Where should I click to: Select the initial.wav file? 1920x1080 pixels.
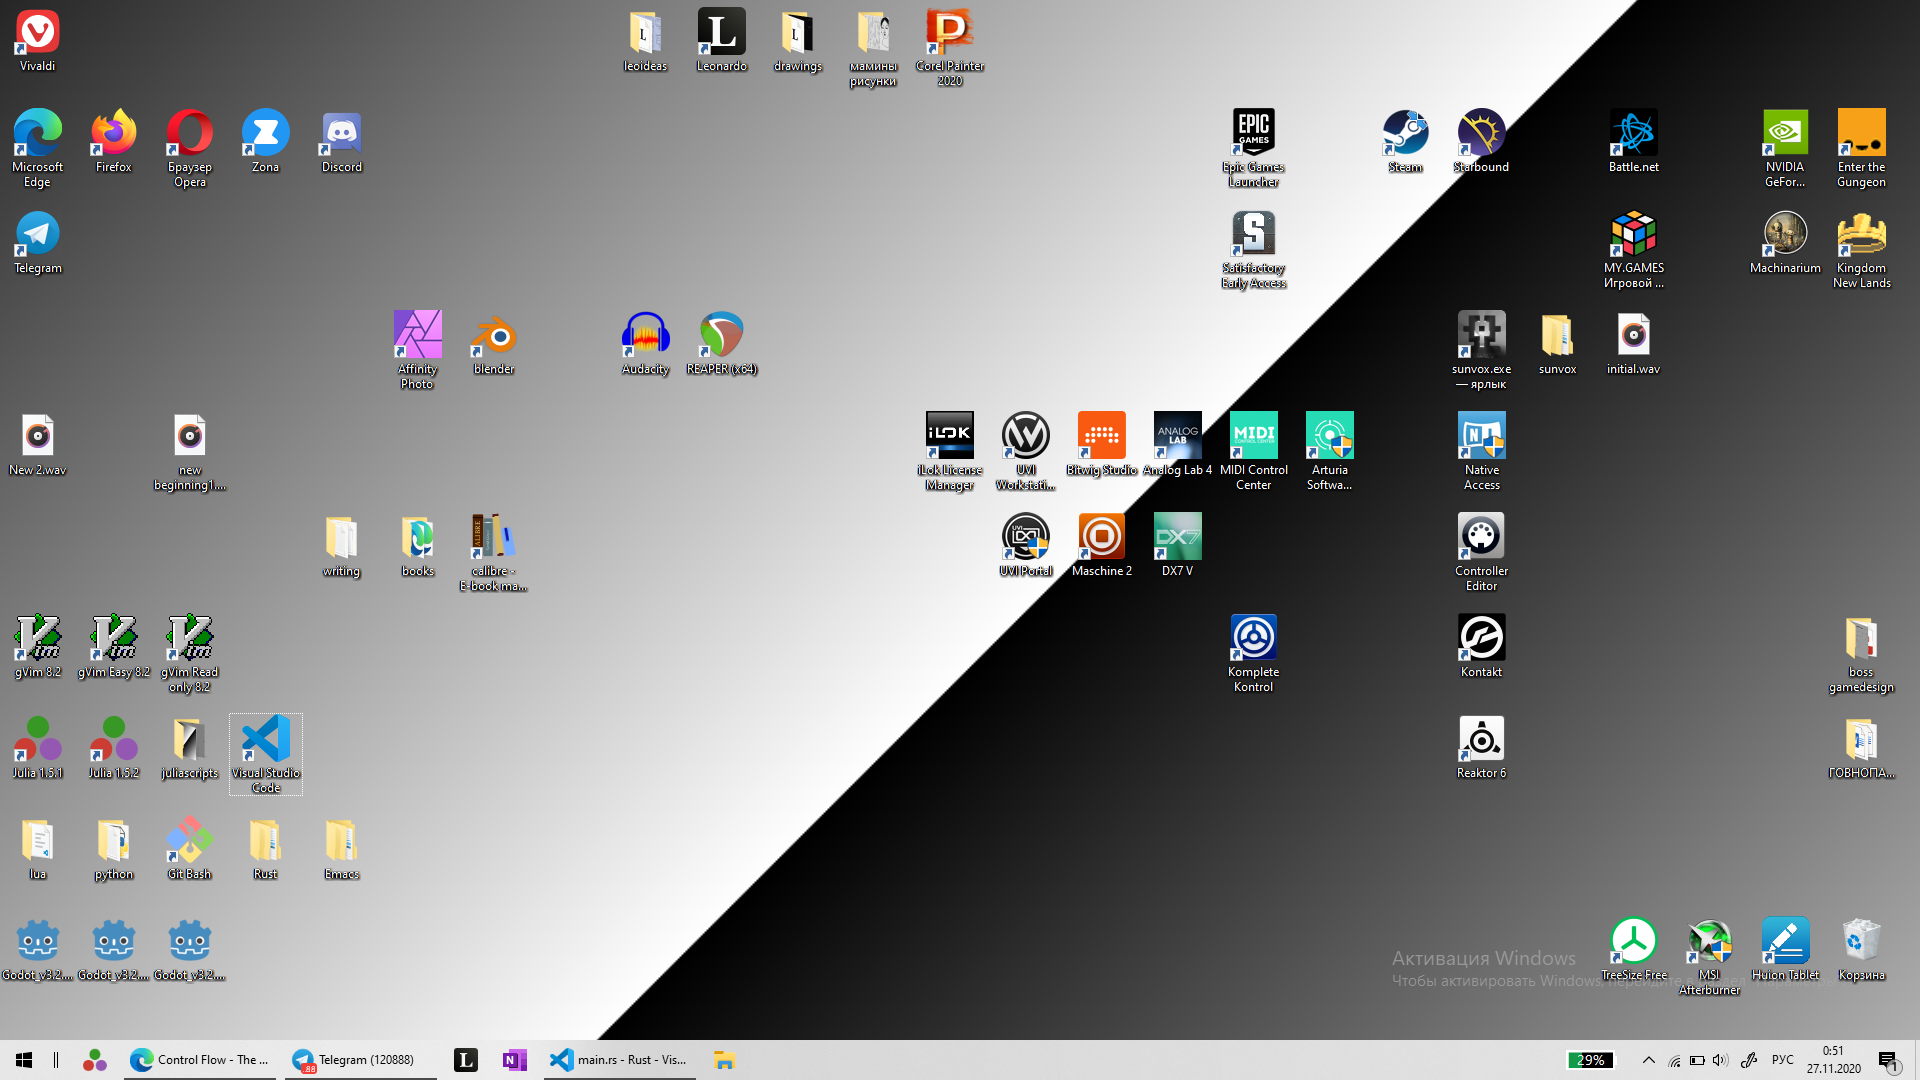(x=1634, y=343)
